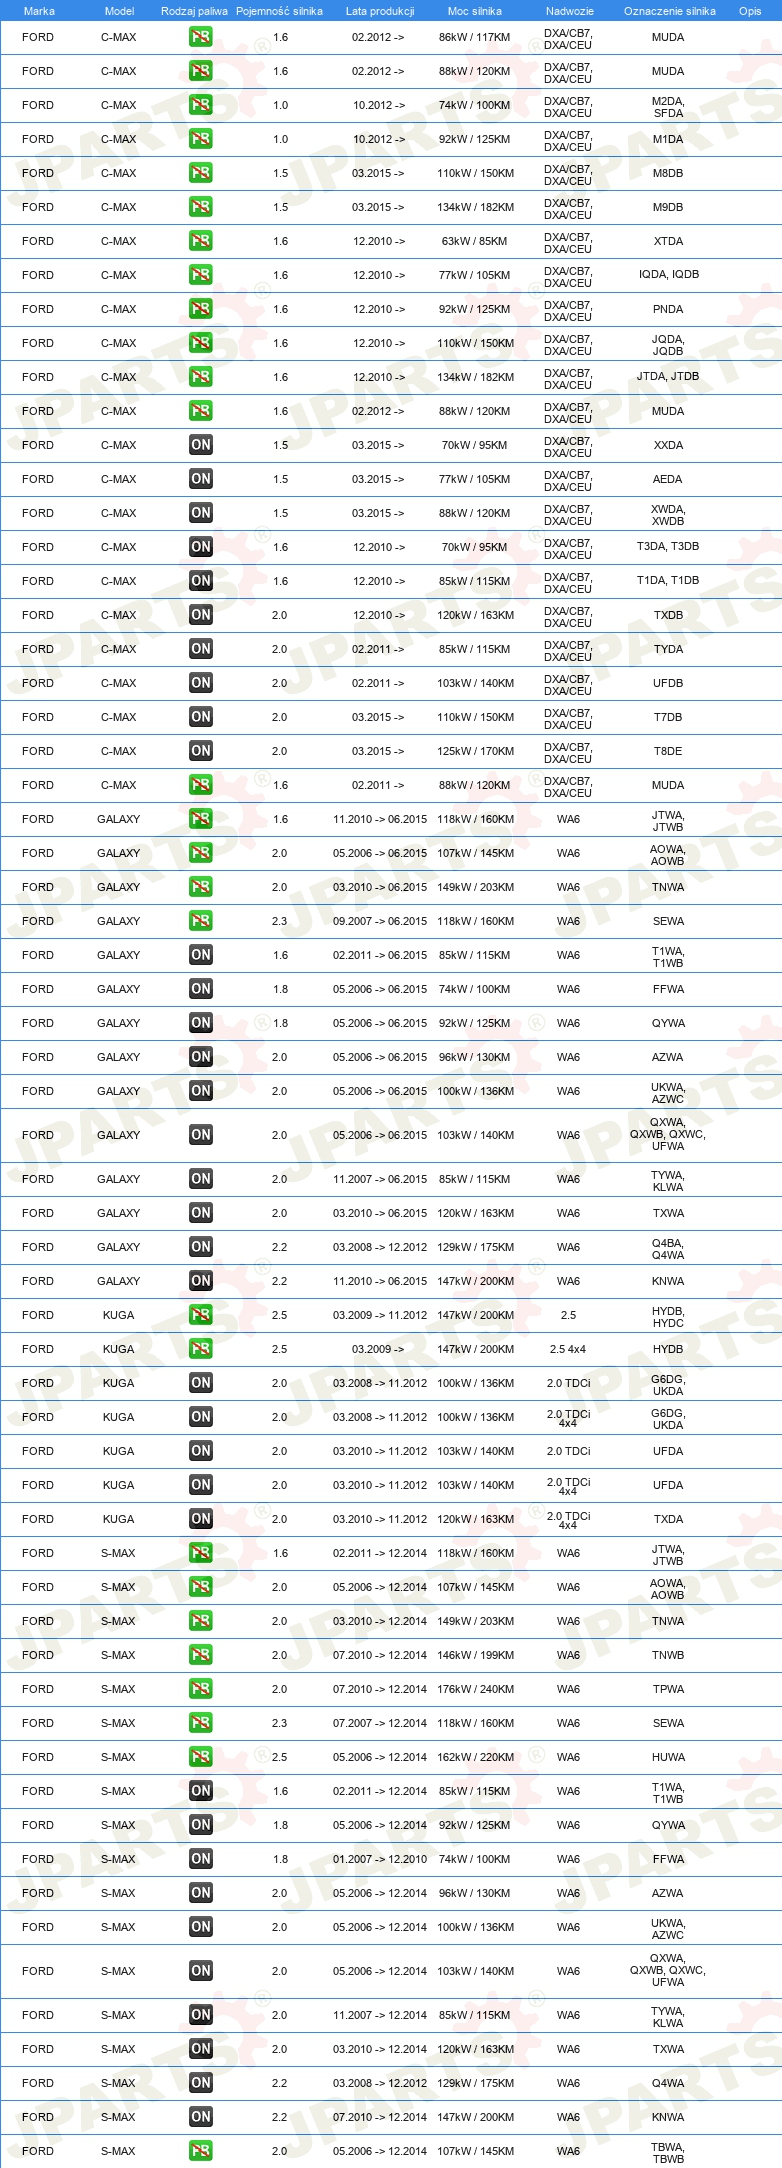Viewport: 782px width, 2168px height.
Task: Select the PB icon in the JTDA, JTDB row
Action: point(201,377)
